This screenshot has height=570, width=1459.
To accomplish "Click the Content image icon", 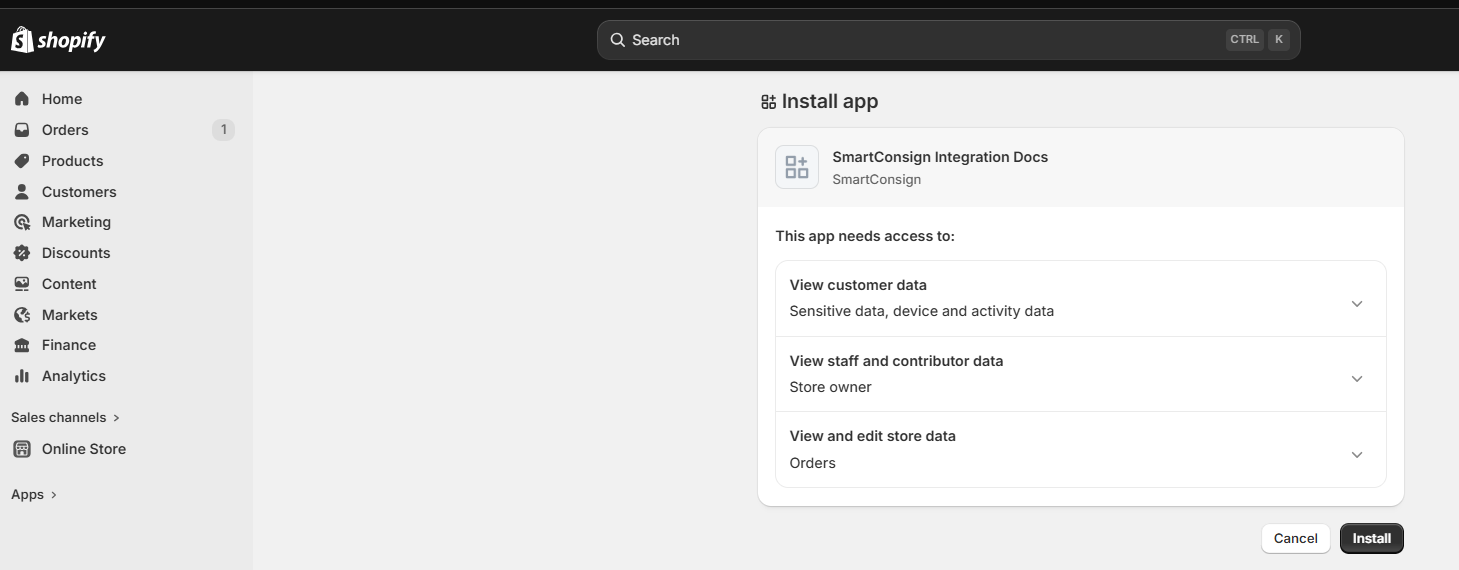I will pos(22,284).
